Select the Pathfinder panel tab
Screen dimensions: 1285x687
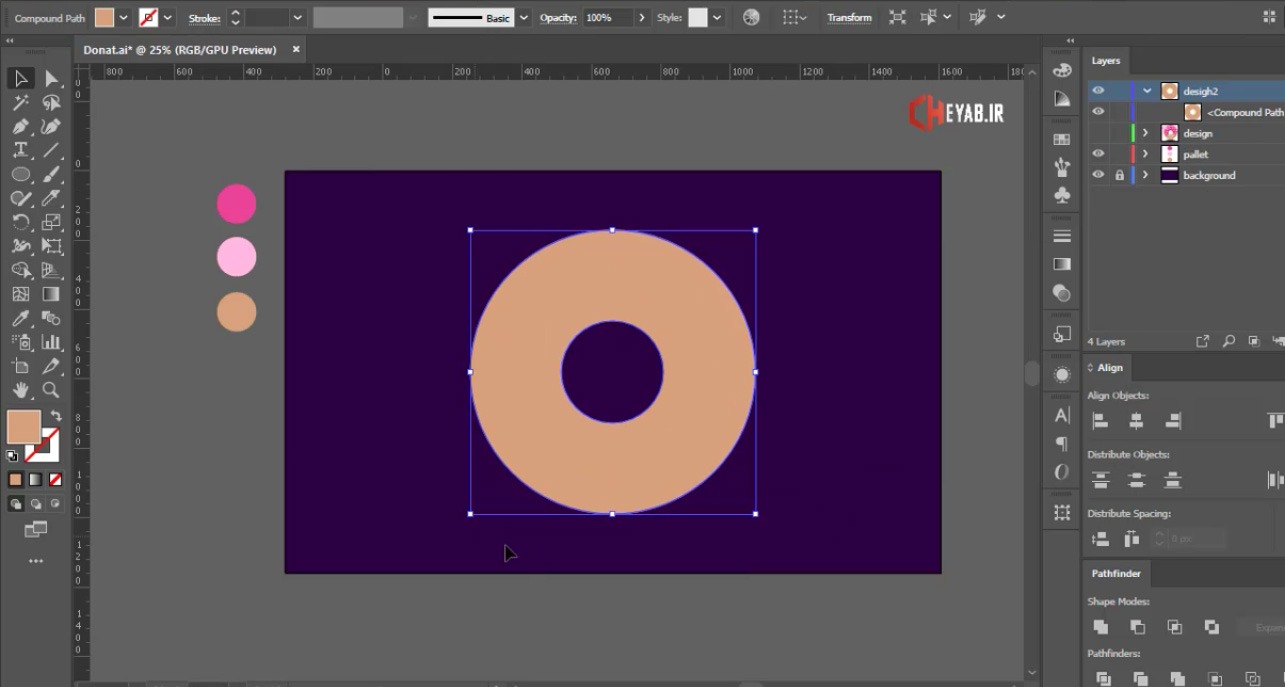1116,574
